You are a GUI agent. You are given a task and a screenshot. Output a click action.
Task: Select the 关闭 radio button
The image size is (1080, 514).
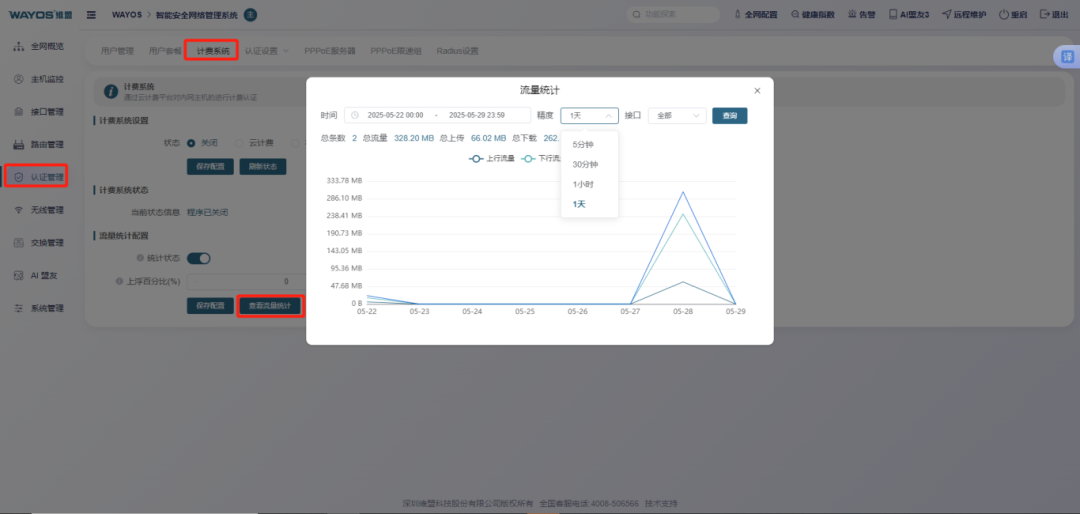point(191,143)
